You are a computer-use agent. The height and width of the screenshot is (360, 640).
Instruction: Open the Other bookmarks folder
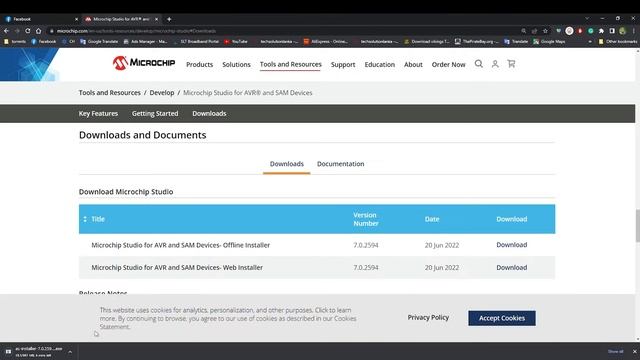click(618, 42)
